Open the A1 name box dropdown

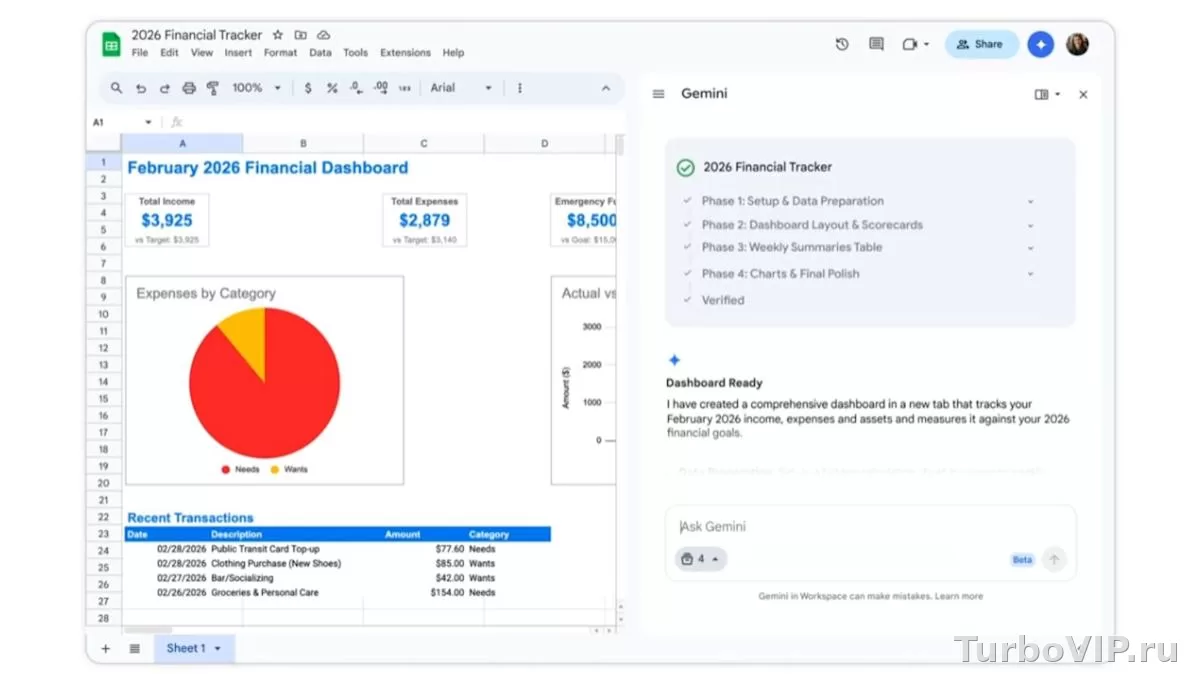(x=149, y=122)
